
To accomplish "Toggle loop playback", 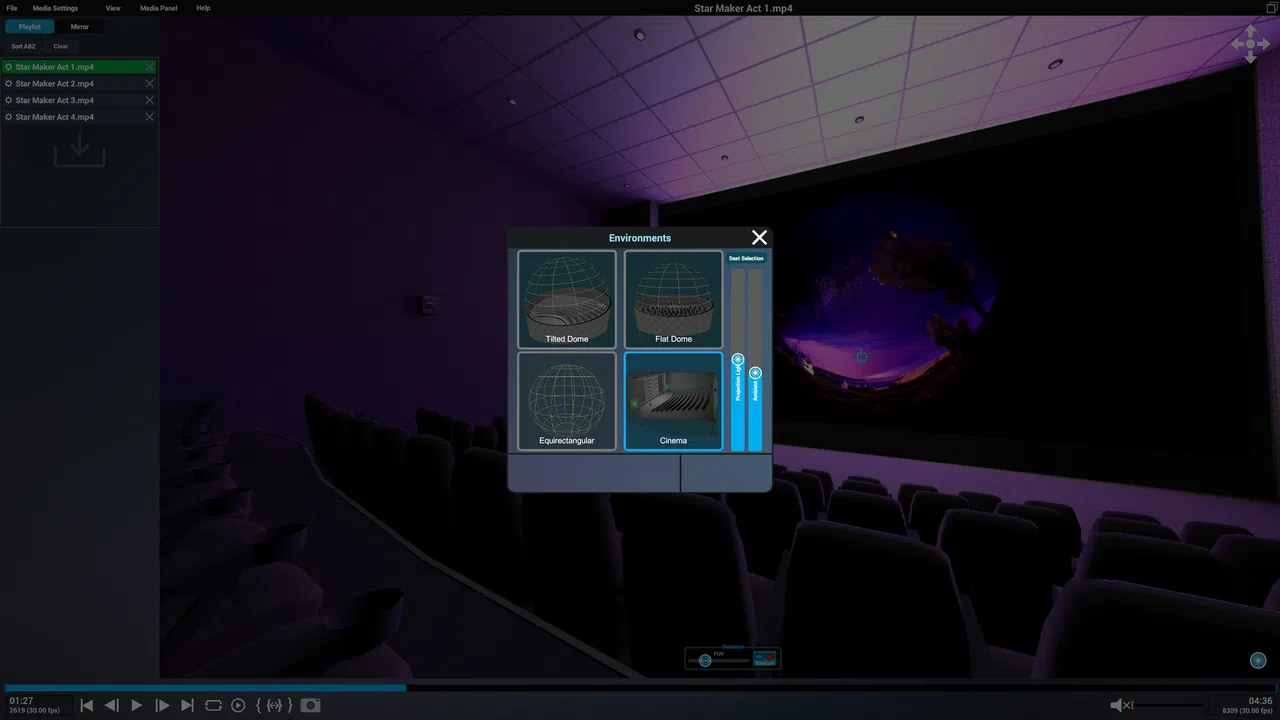I will (213, 705).
